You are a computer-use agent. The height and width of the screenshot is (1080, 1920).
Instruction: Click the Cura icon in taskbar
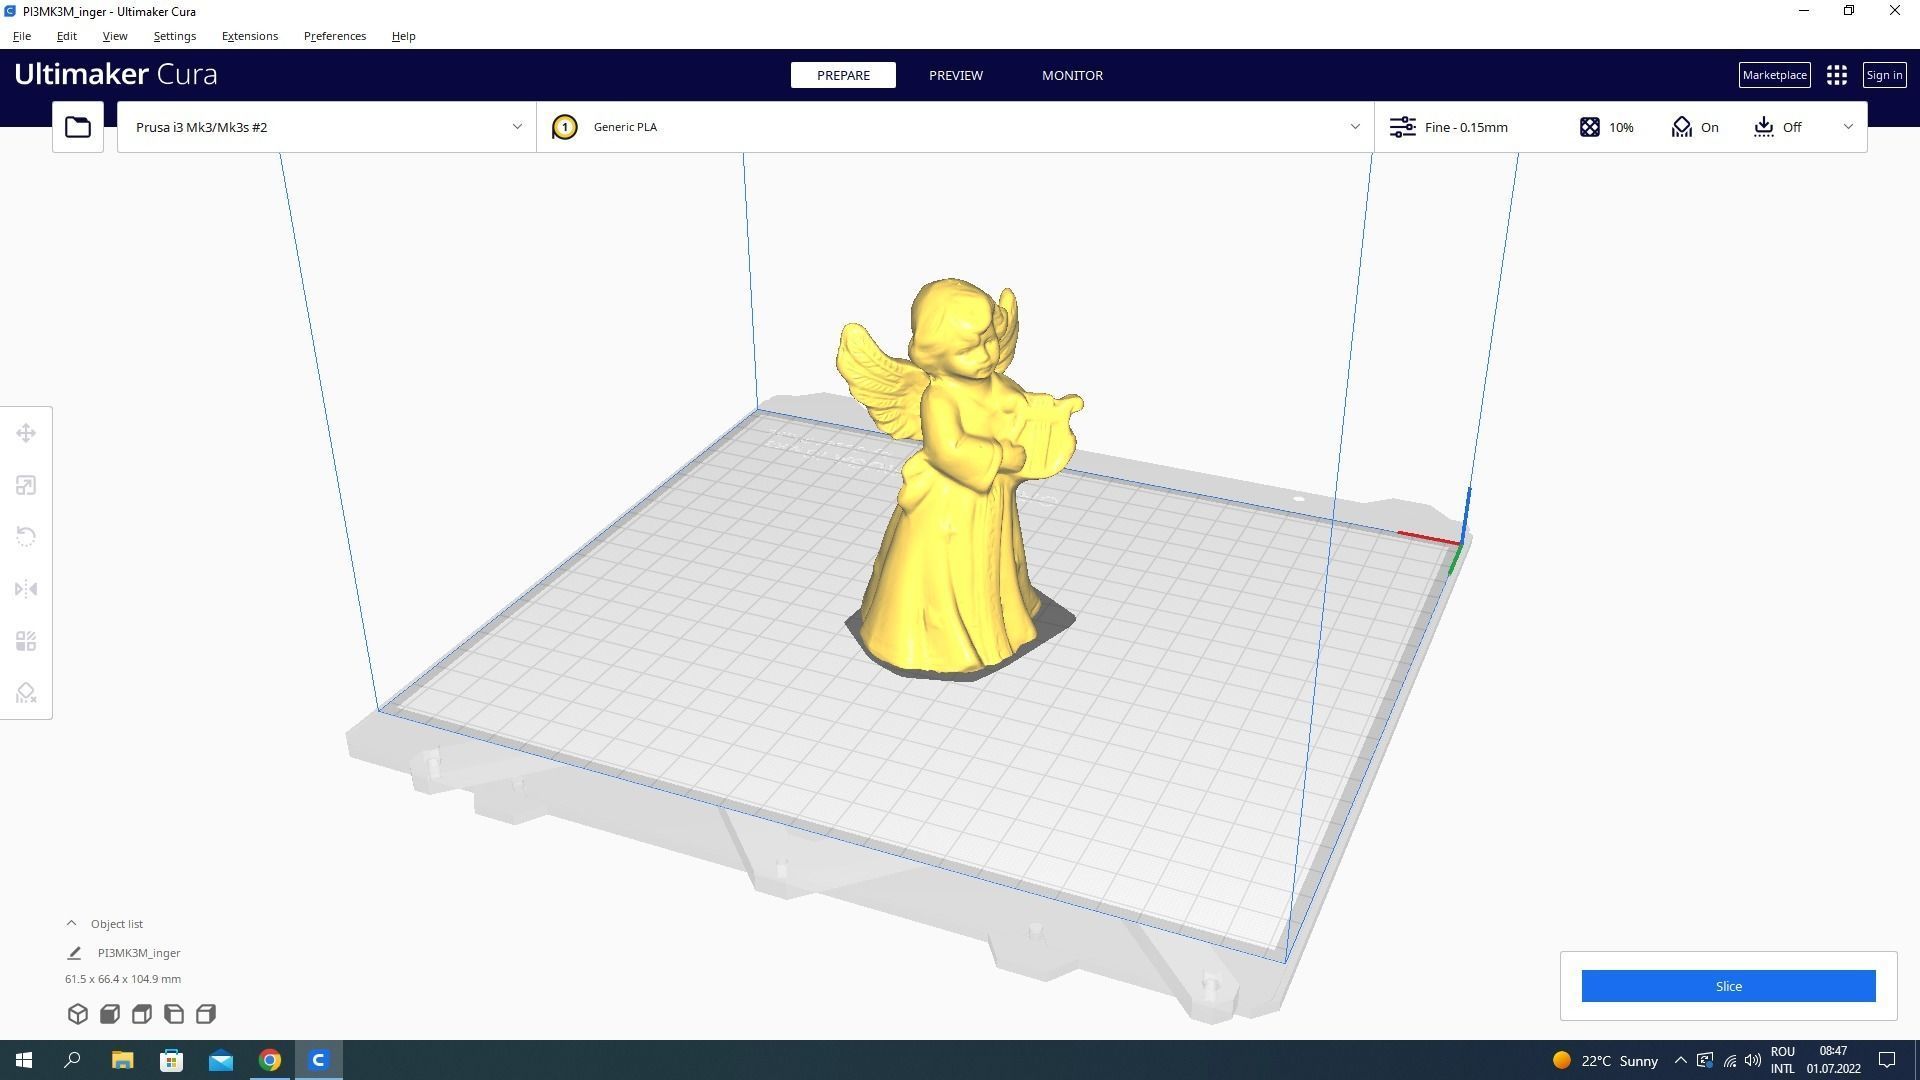click(319, 1060)
